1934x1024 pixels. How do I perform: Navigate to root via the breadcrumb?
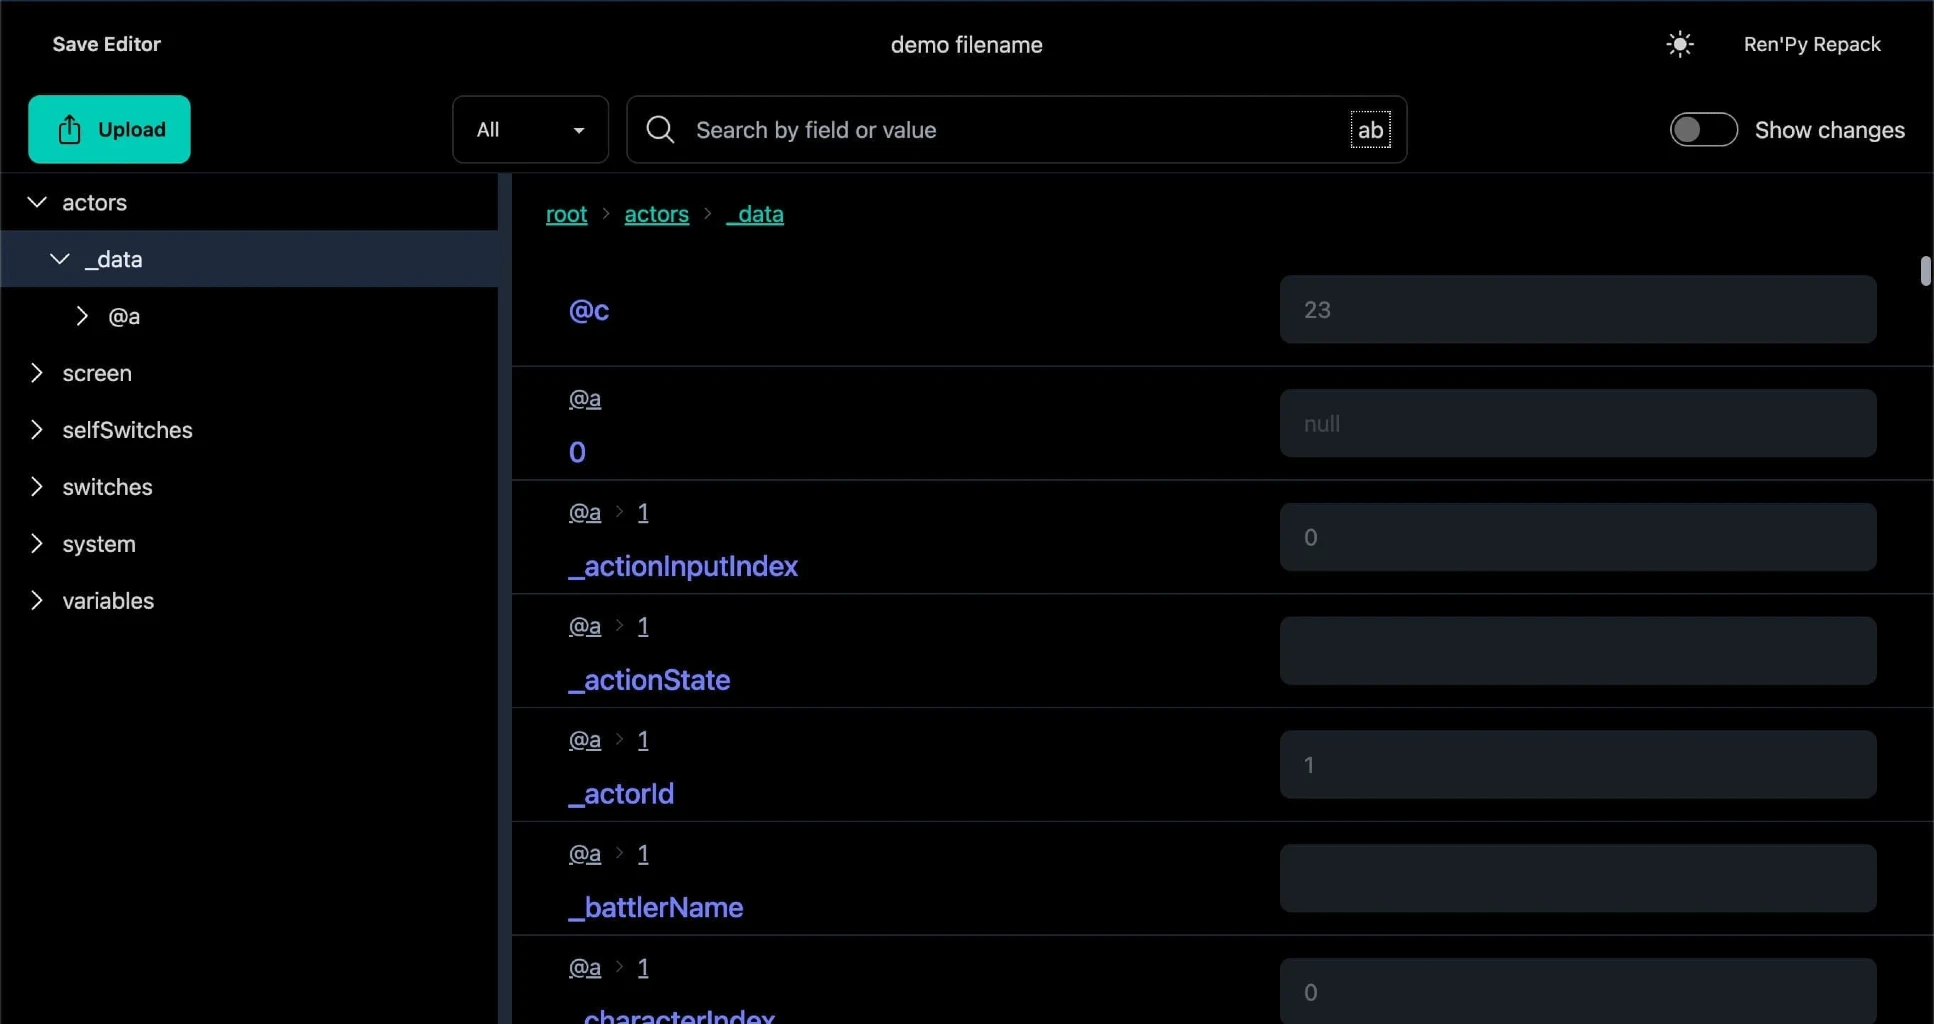pyautogui.click(x=566, y=214)
